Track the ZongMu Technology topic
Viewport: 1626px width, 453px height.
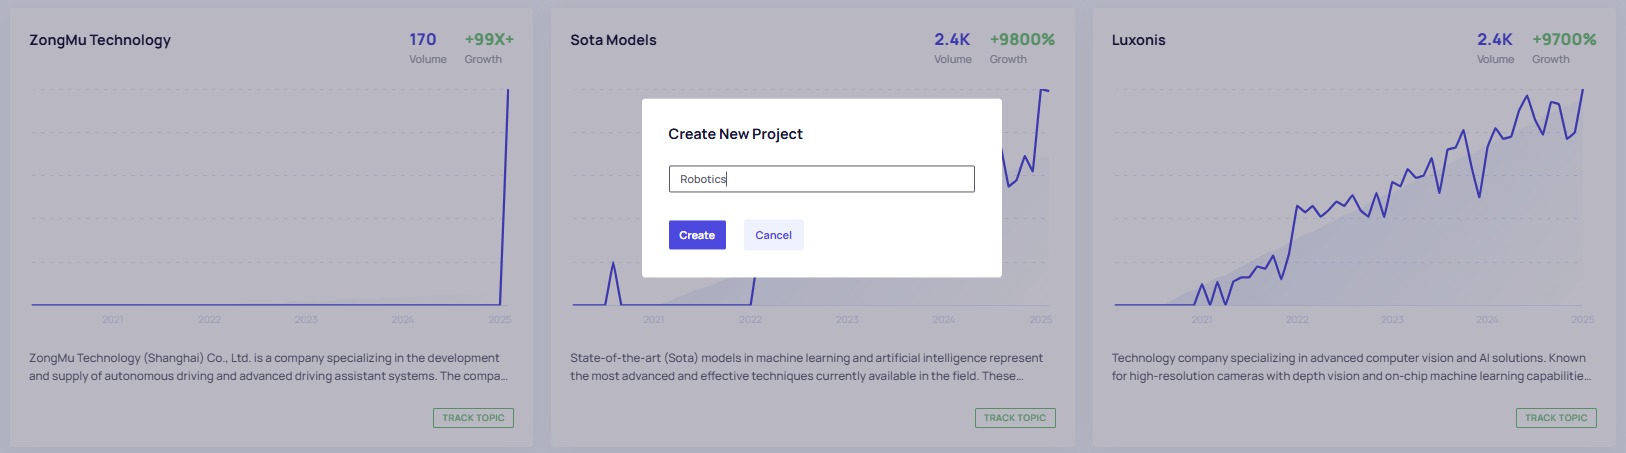pyautogui.click(x=473, y=418)
